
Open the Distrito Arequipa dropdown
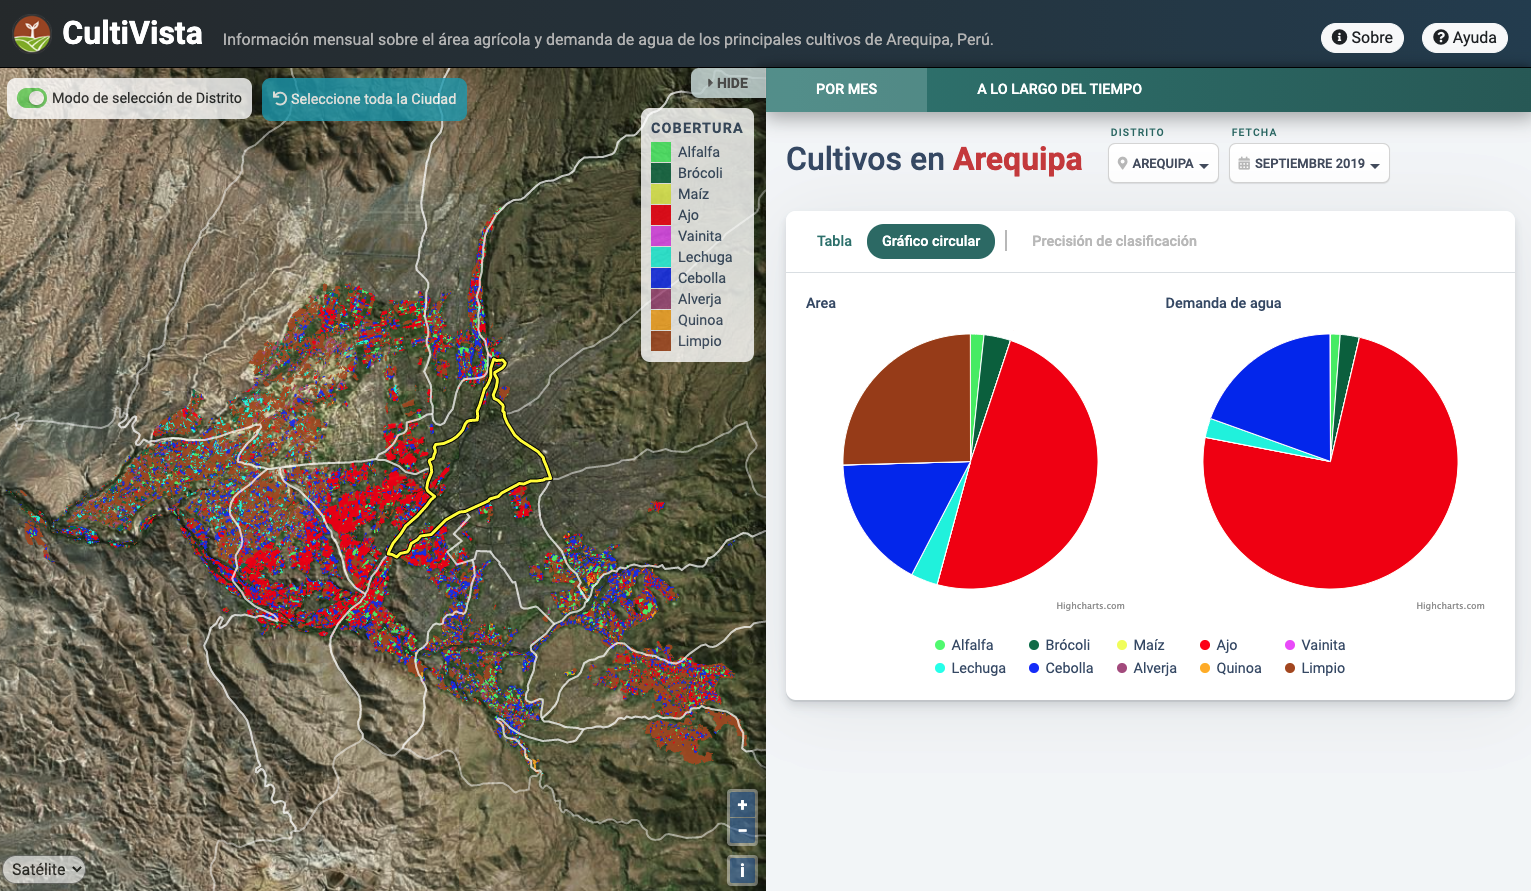(x=1163, y=163)
